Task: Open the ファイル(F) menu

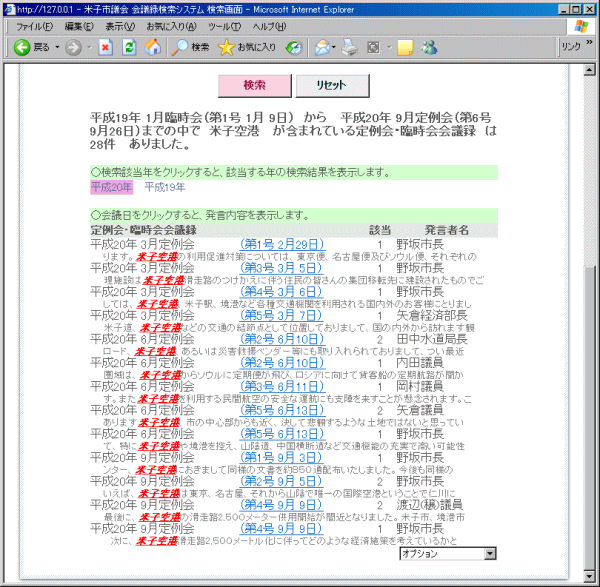Action: tap(34, 26)
